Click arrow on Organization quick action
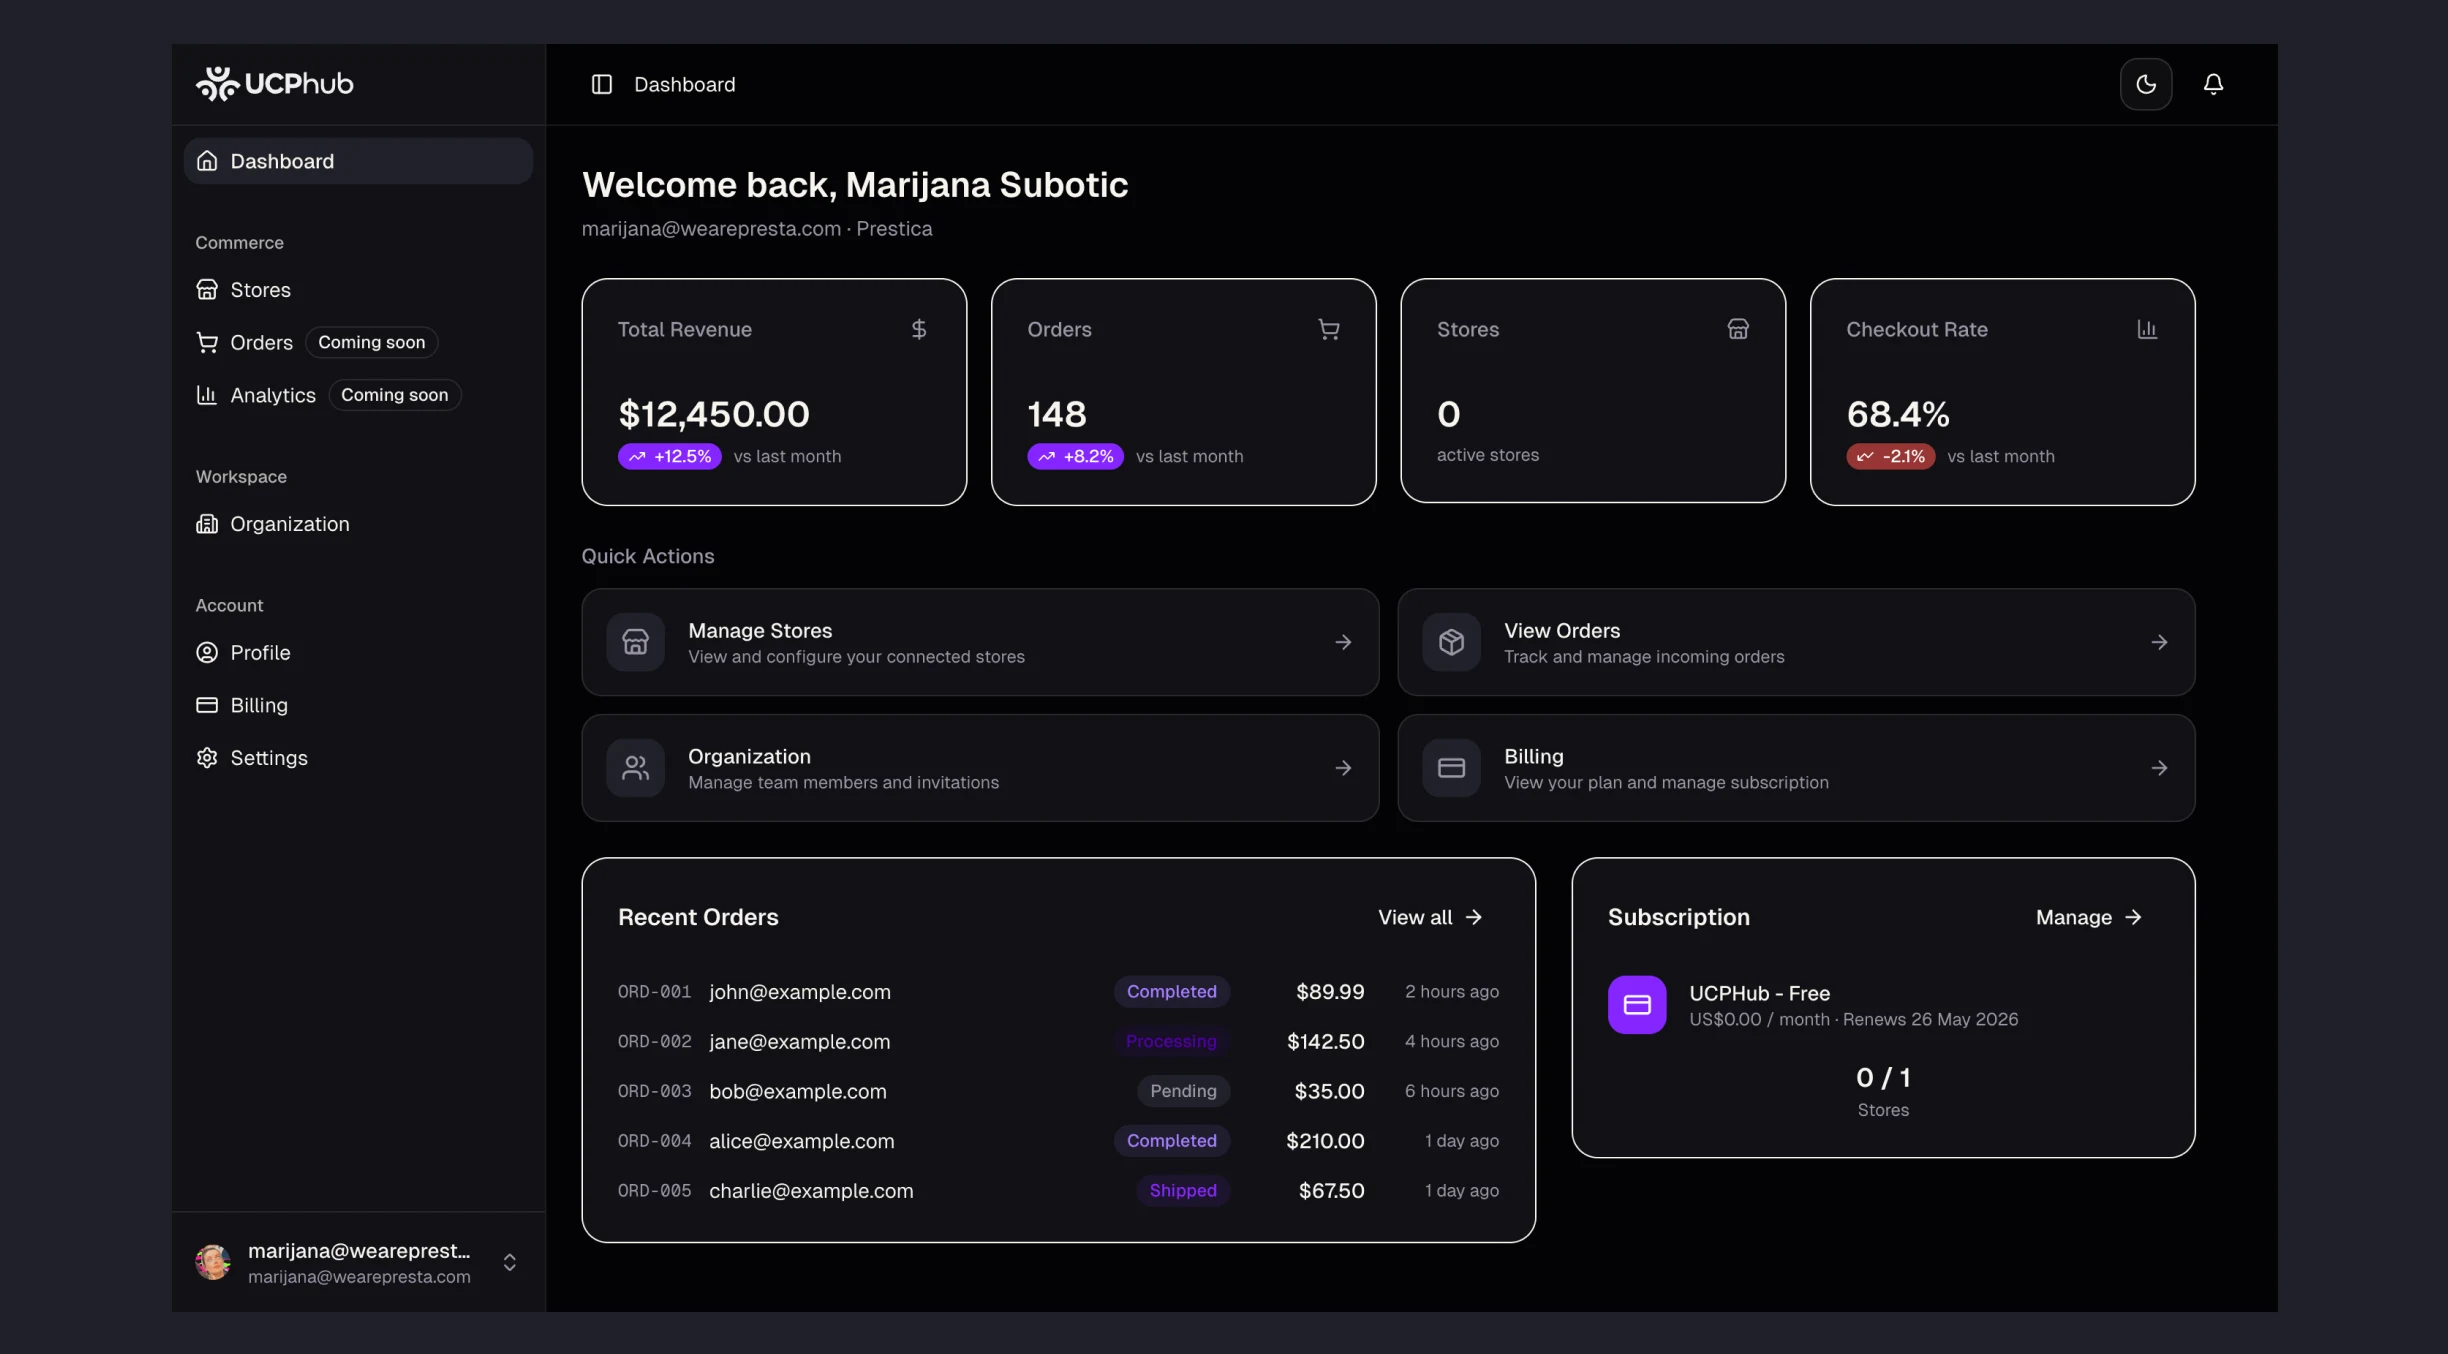 pyautogui.click(x=1344, y=768)
